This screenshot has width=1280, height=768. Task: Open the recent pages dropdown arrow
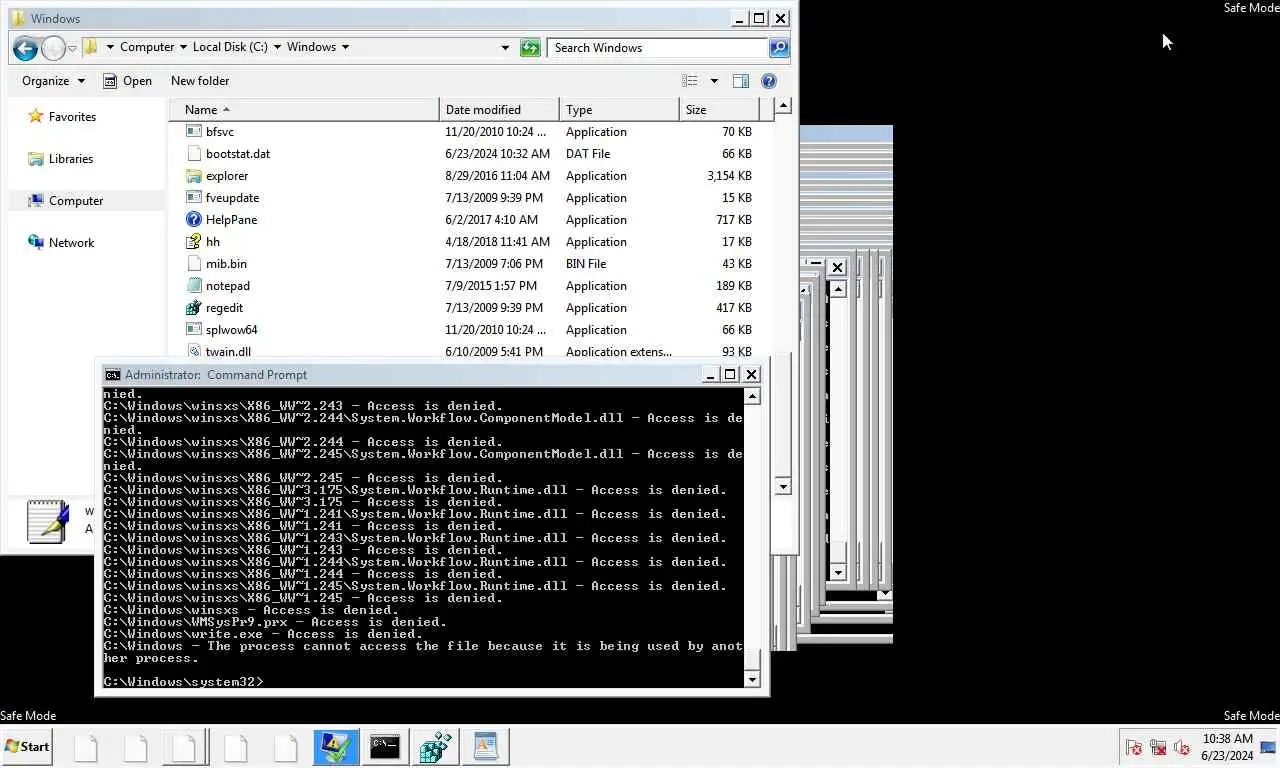(x=72, y=48)
